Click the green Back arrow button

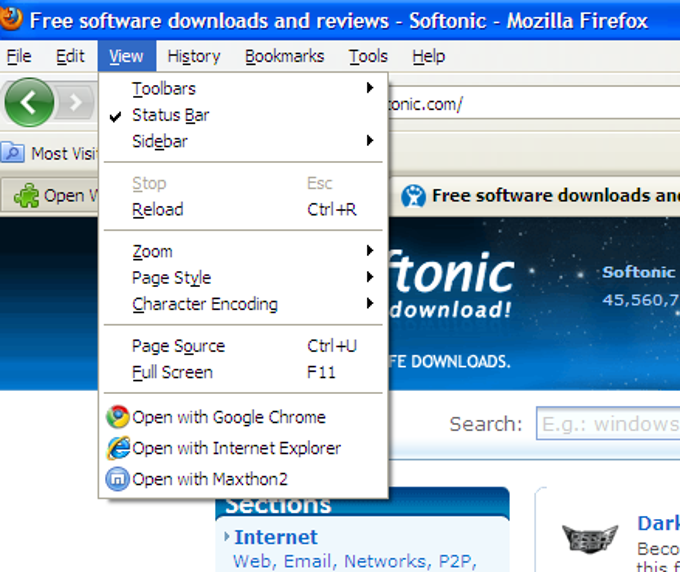coord(29,102)
